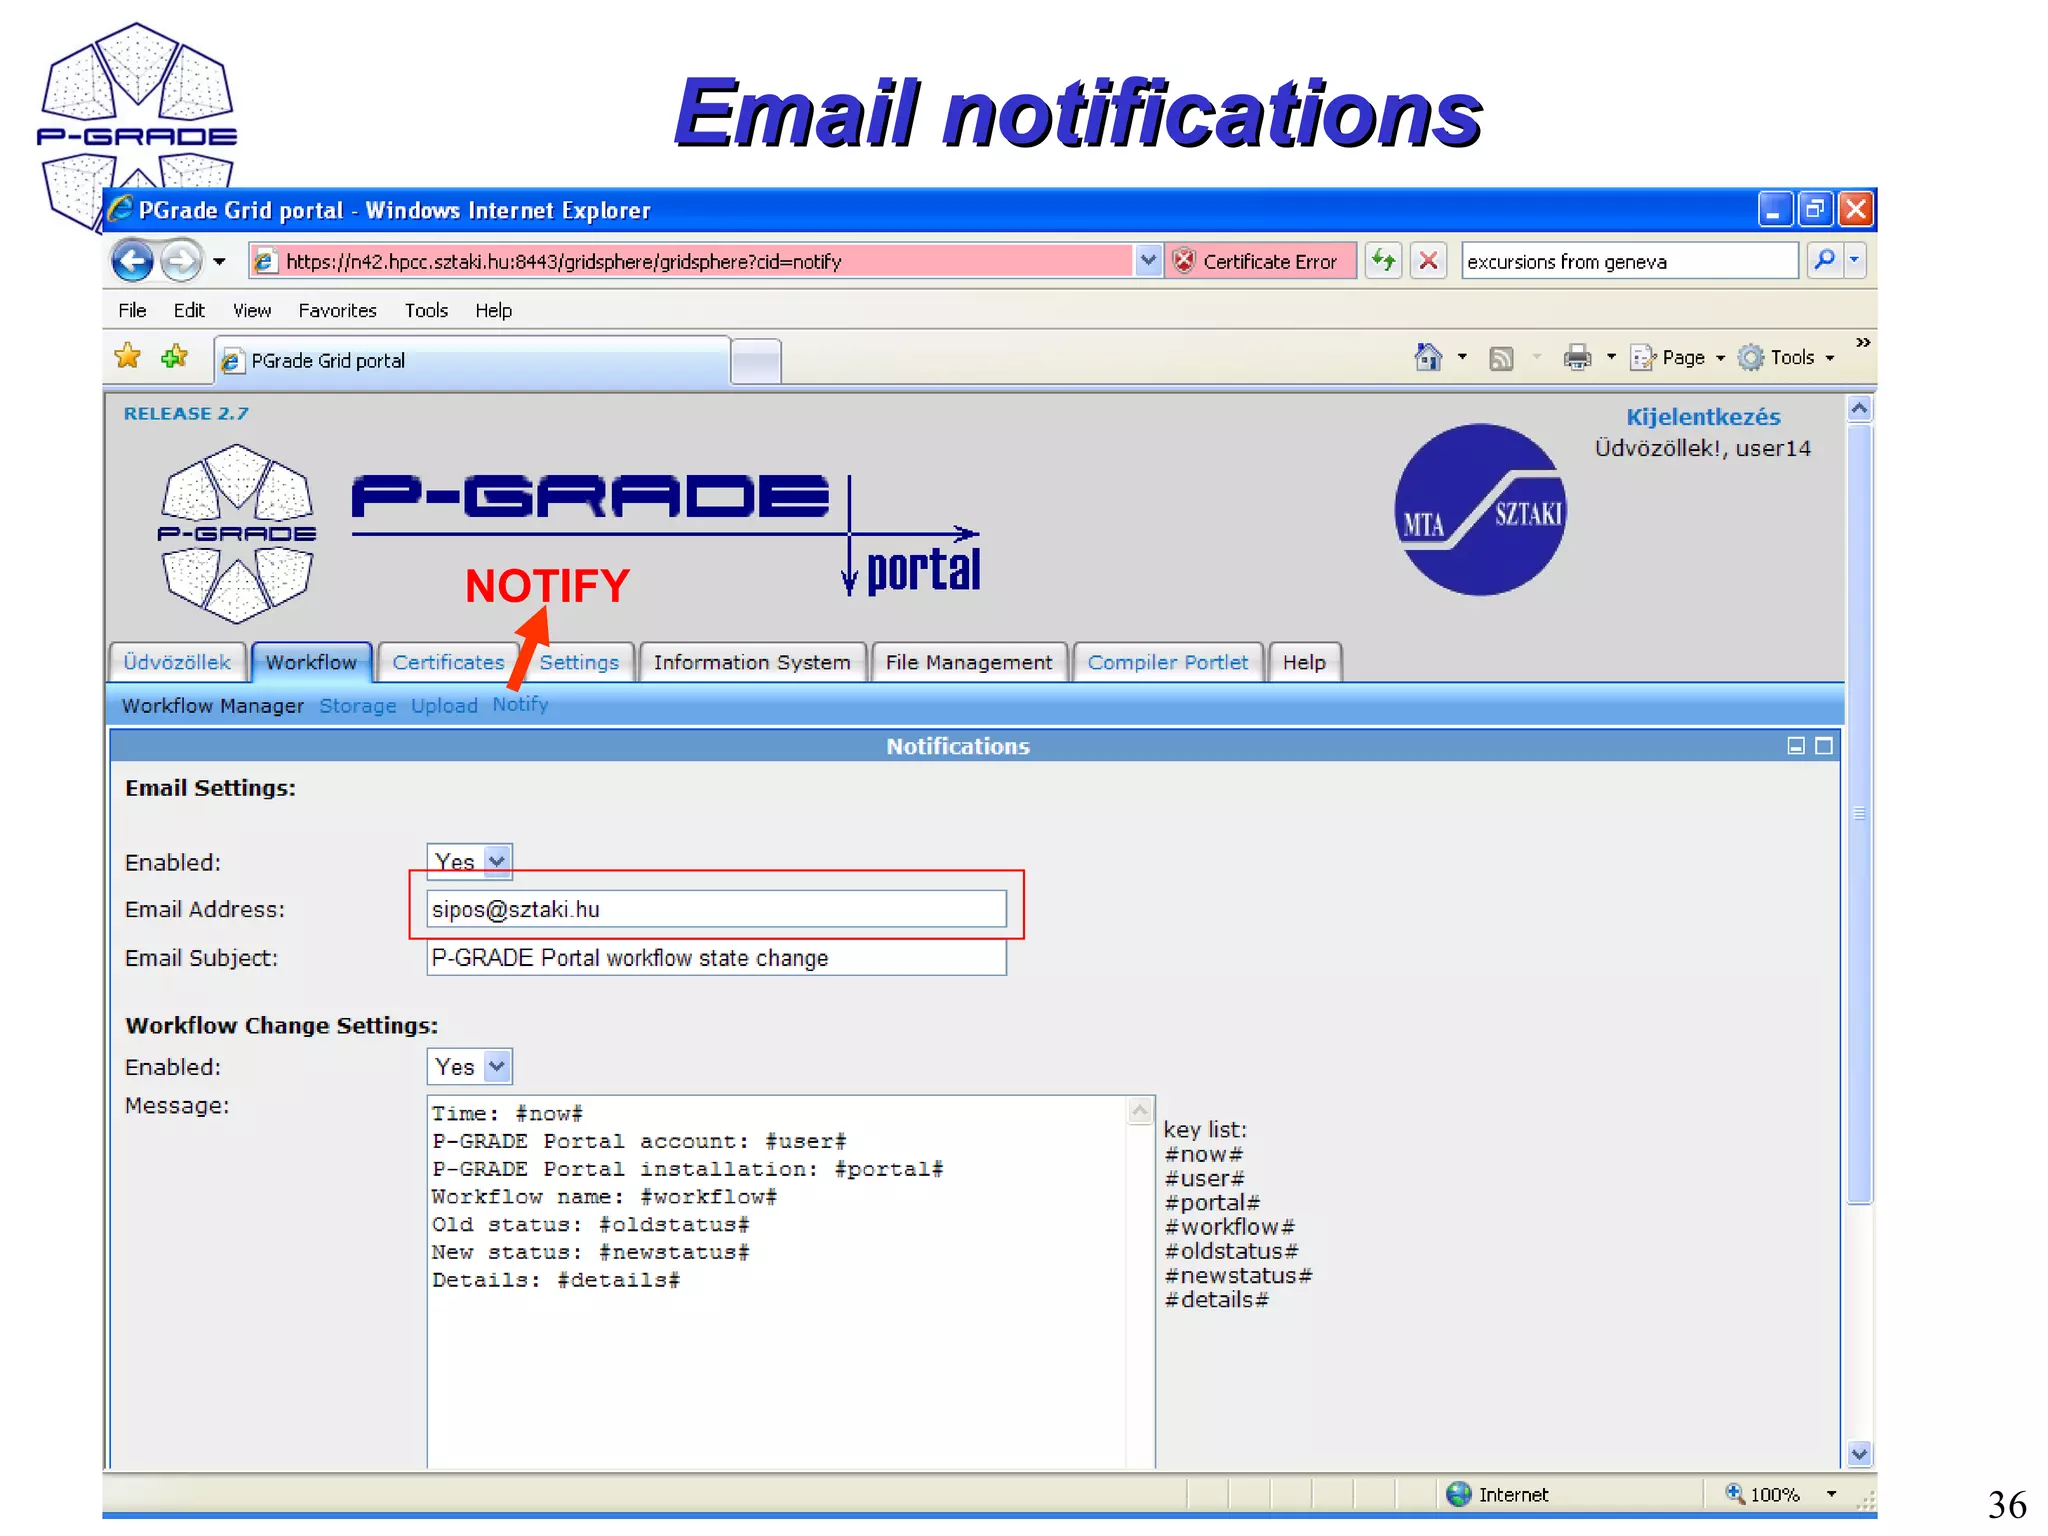Click the browser Back arrow button
This screenshot has width=2048, height=1536.
point(132,262)
